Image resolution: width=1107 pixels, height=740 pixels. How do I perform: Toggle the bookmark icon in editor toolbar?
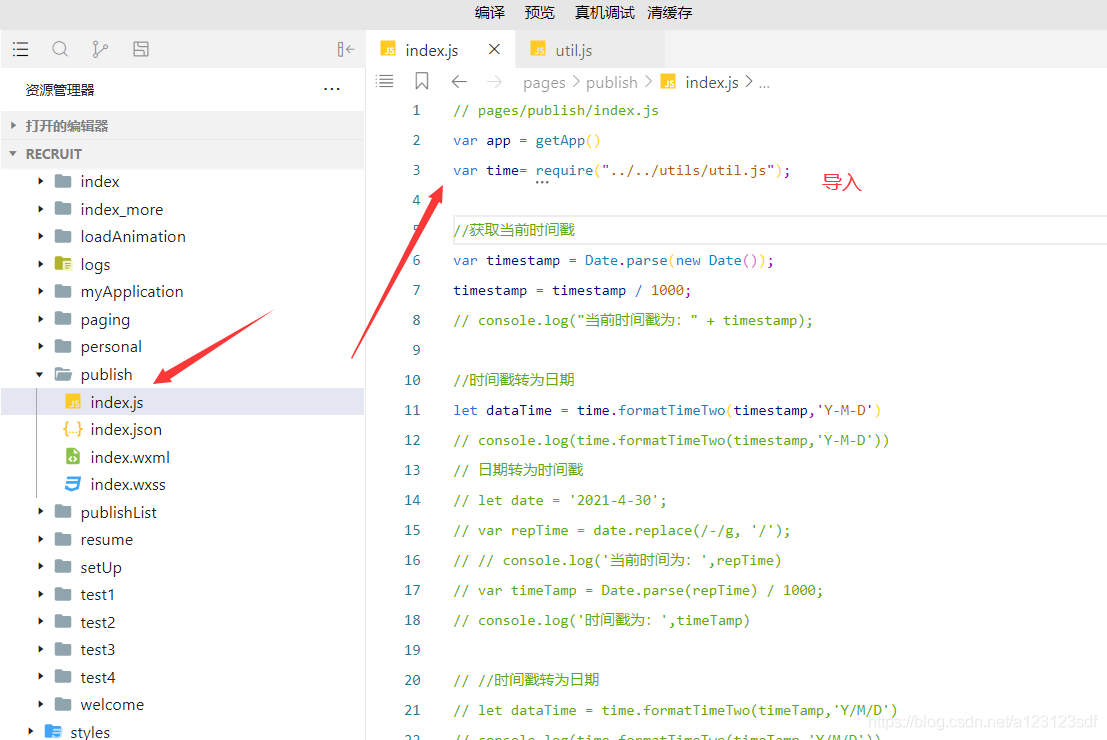click(x=421, y=81)
